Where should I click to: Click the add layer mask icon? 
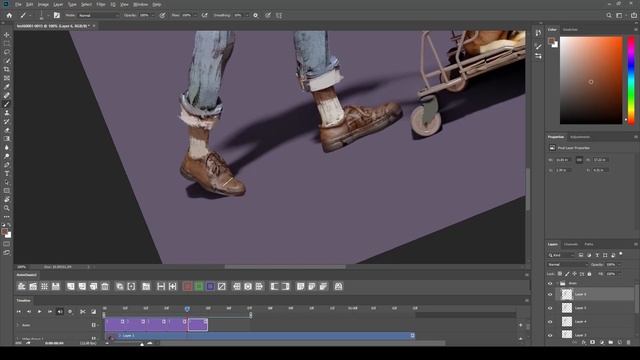tap(592, 342)
